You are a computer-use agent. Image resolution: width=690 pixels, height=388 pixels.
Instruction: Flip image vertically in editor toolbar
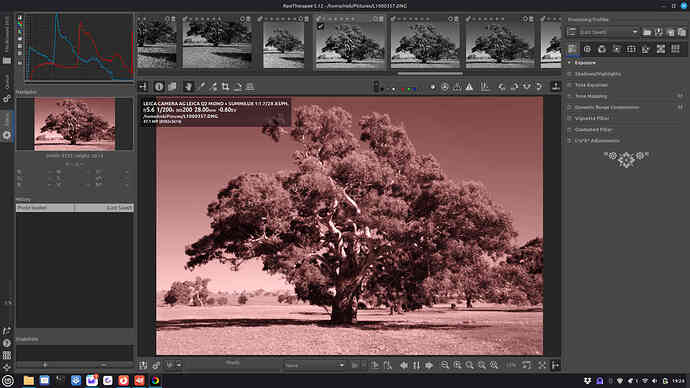tap(539, 87)
